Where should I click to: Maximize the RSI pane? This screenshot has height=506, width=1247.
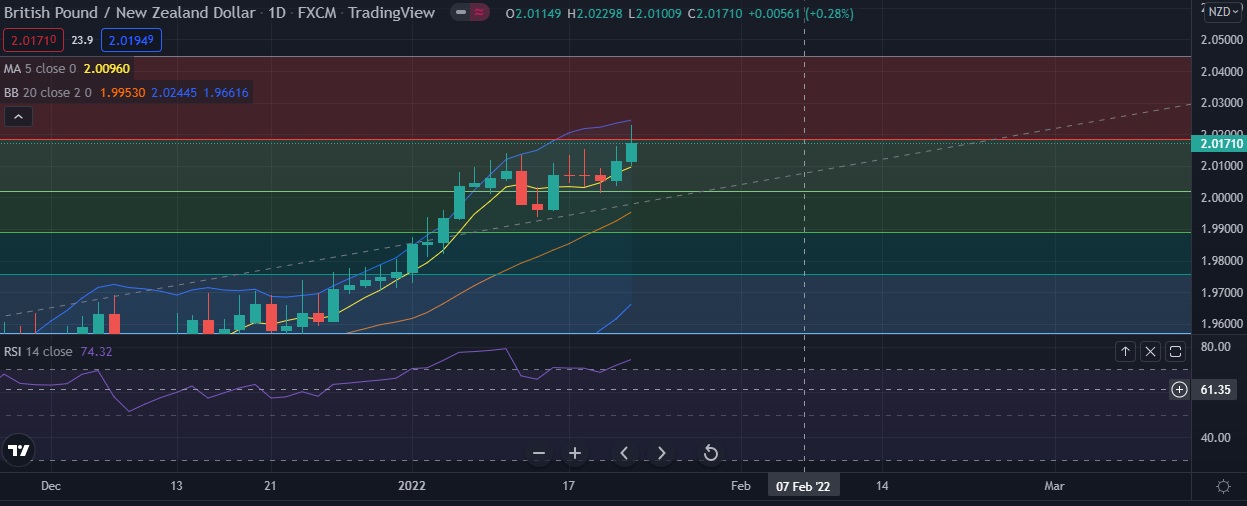point(1175,351)
